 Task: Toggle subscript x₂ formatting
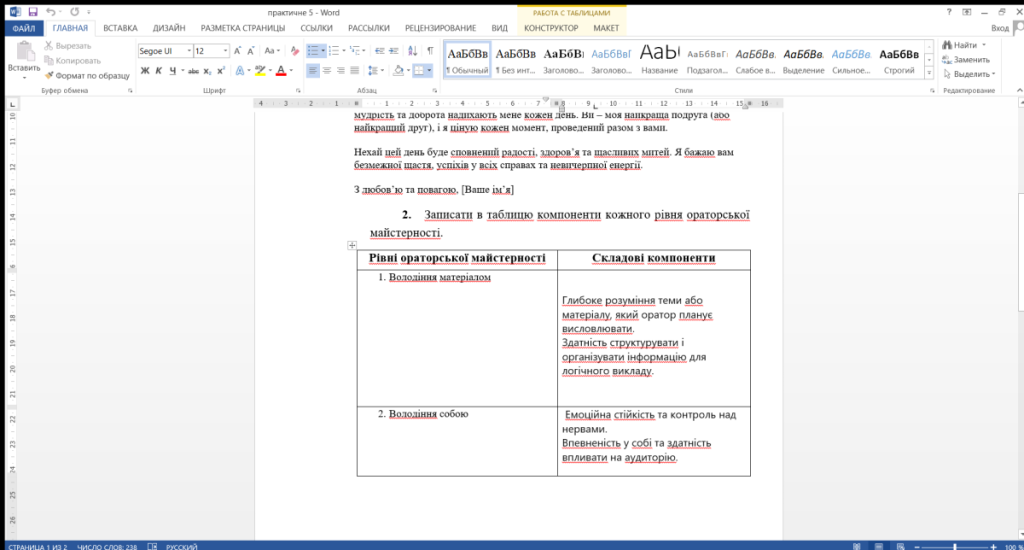coord(208,71)
